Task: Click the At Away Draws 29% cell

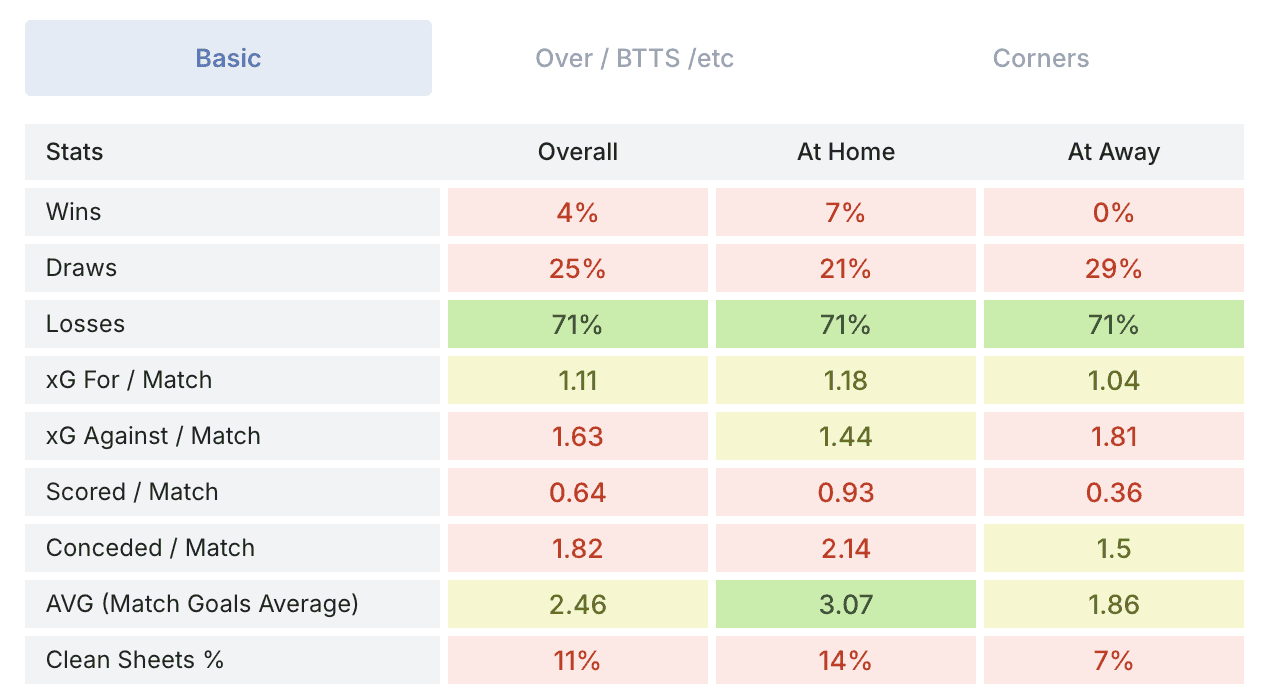Action: click(1113, 268)
